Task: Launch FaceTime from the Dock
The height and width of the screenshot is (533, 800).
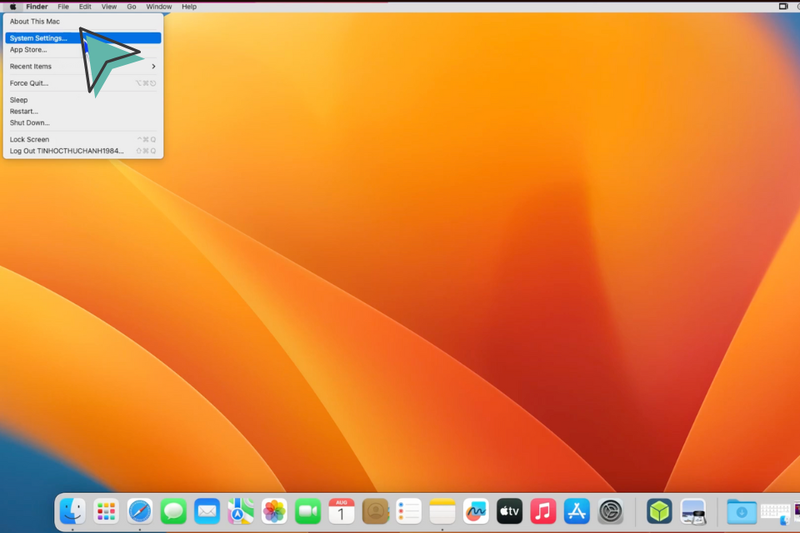Action: pyautogui.click(x=308, y=511)
